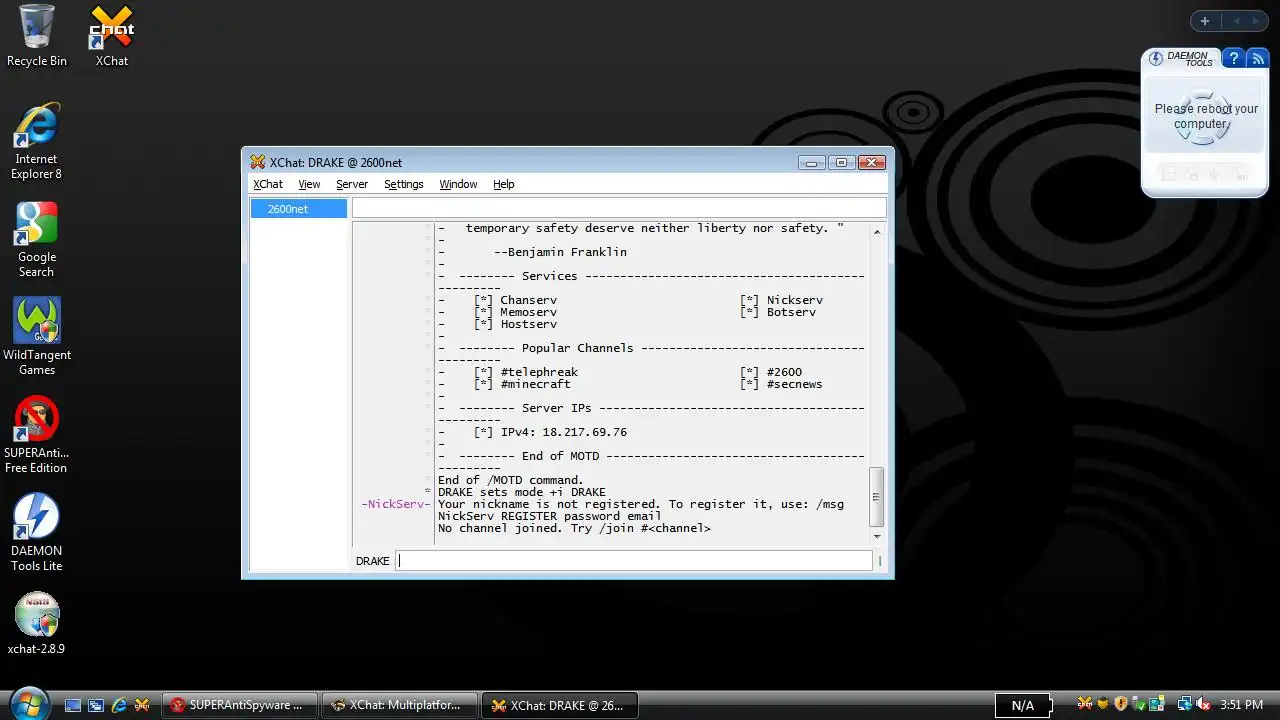The width and height of the screenshot is (1280, 720).
Task: Click the sidebar previous gadgets arrow
Action: pyautogui.click(x=1235, y=21)
